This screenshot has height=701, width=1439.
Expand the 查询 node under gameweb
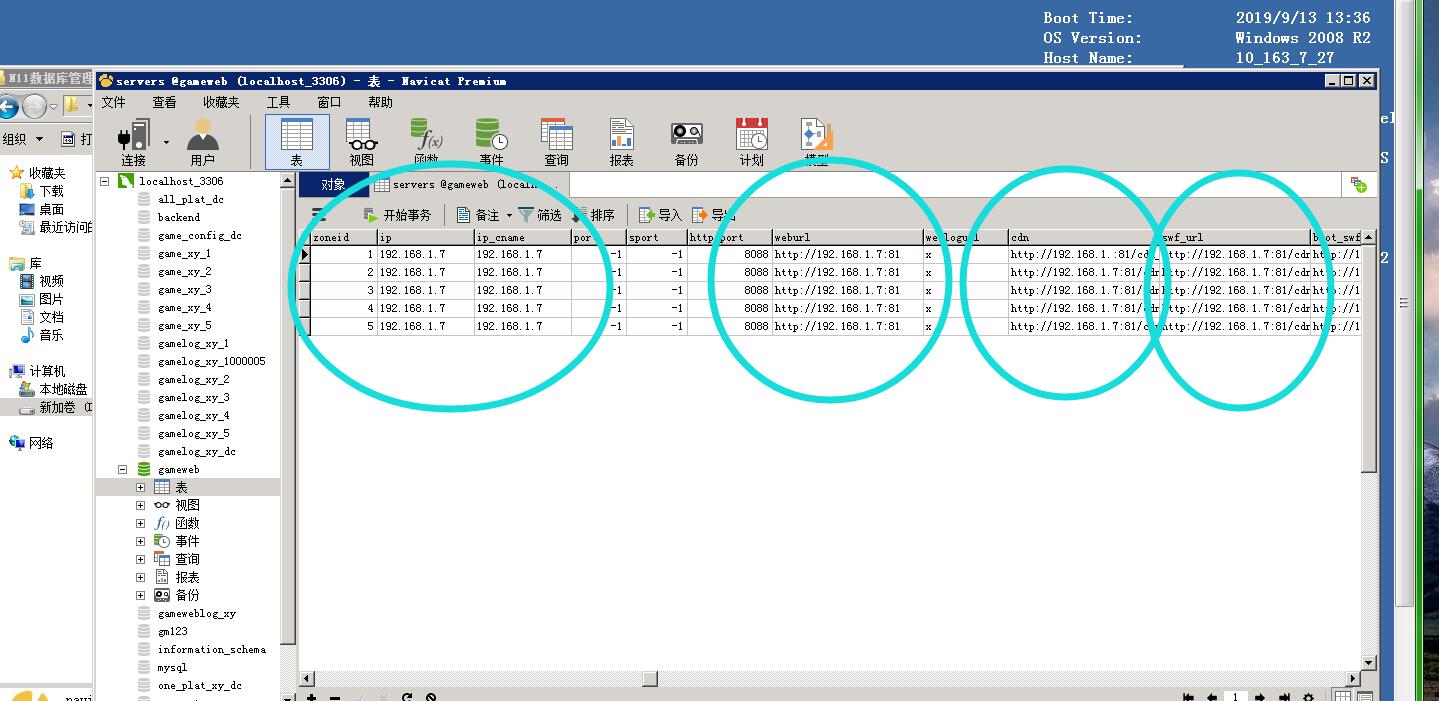[140, 559]
